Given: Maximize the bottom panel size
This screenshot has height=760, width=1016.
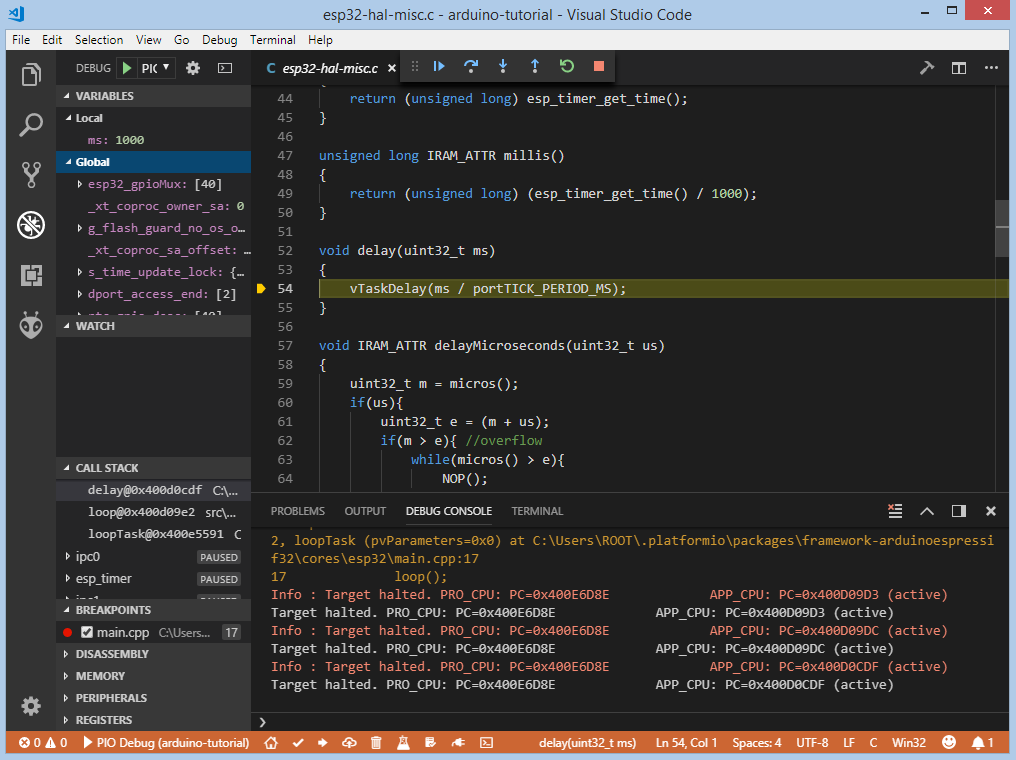Looking at the screenshot, I should point(927,511).
